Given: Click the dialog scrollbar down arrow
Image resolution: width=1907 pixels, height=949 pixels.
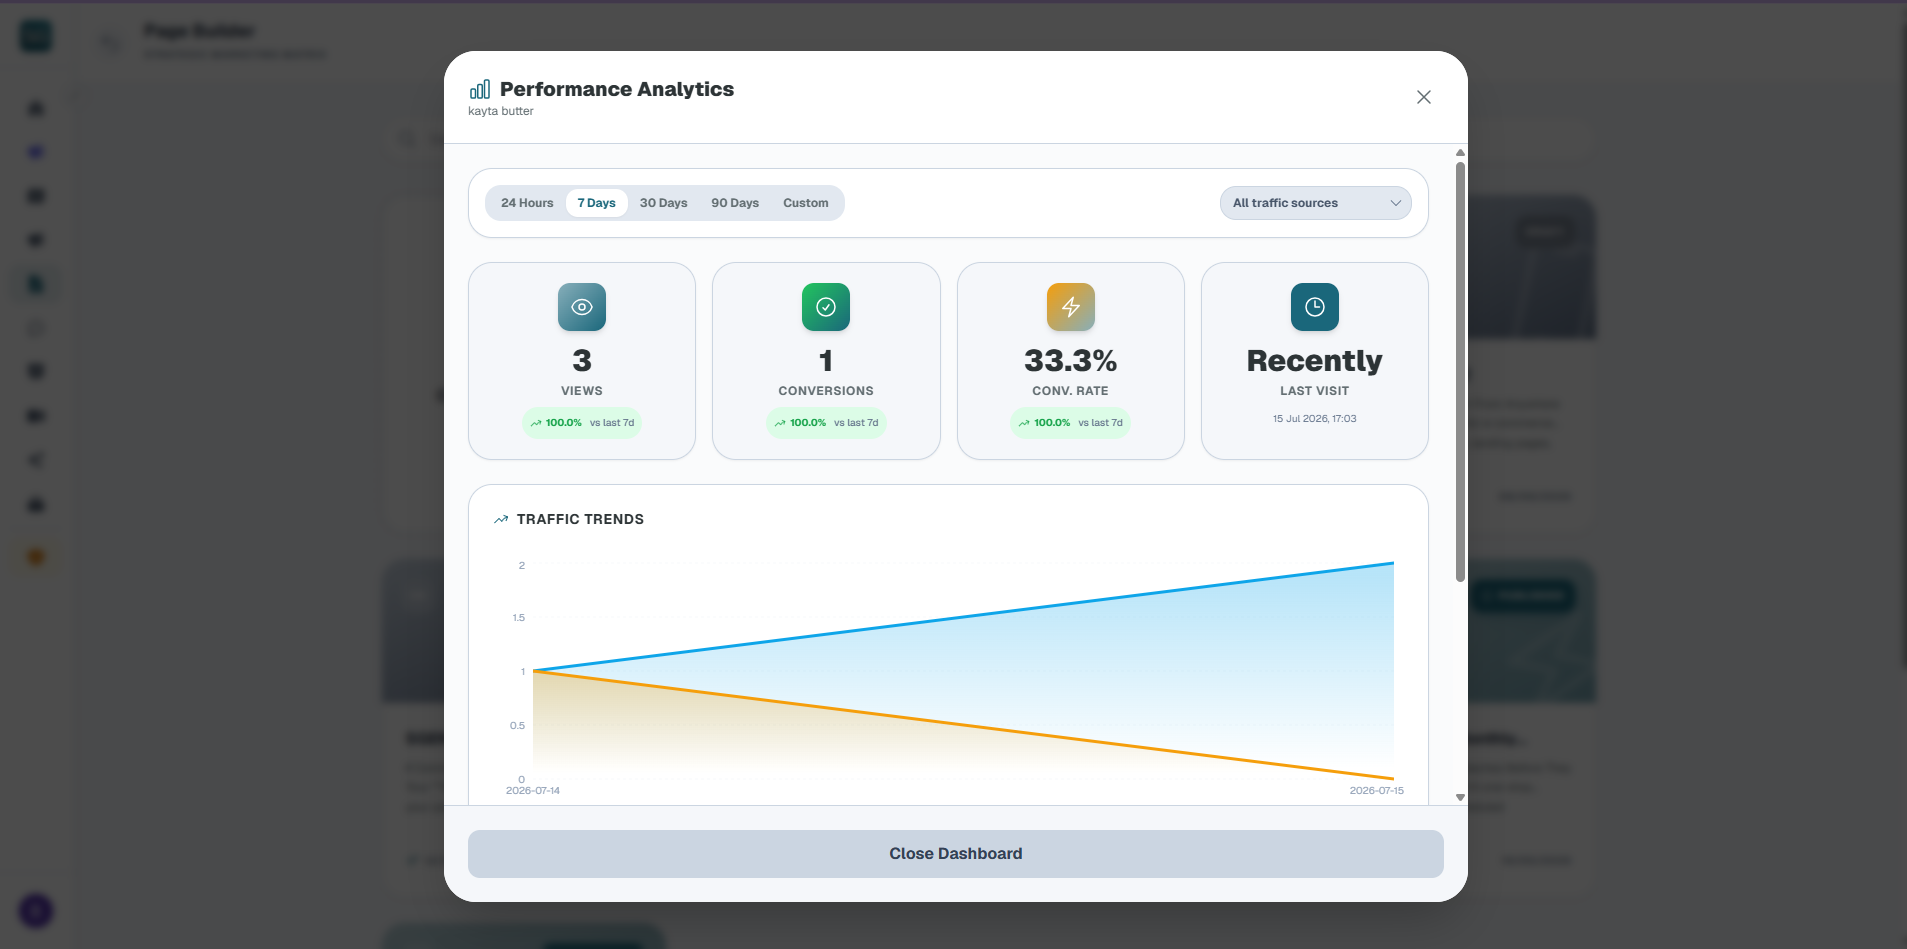Looking at the screenshot, I should 1460,797.
